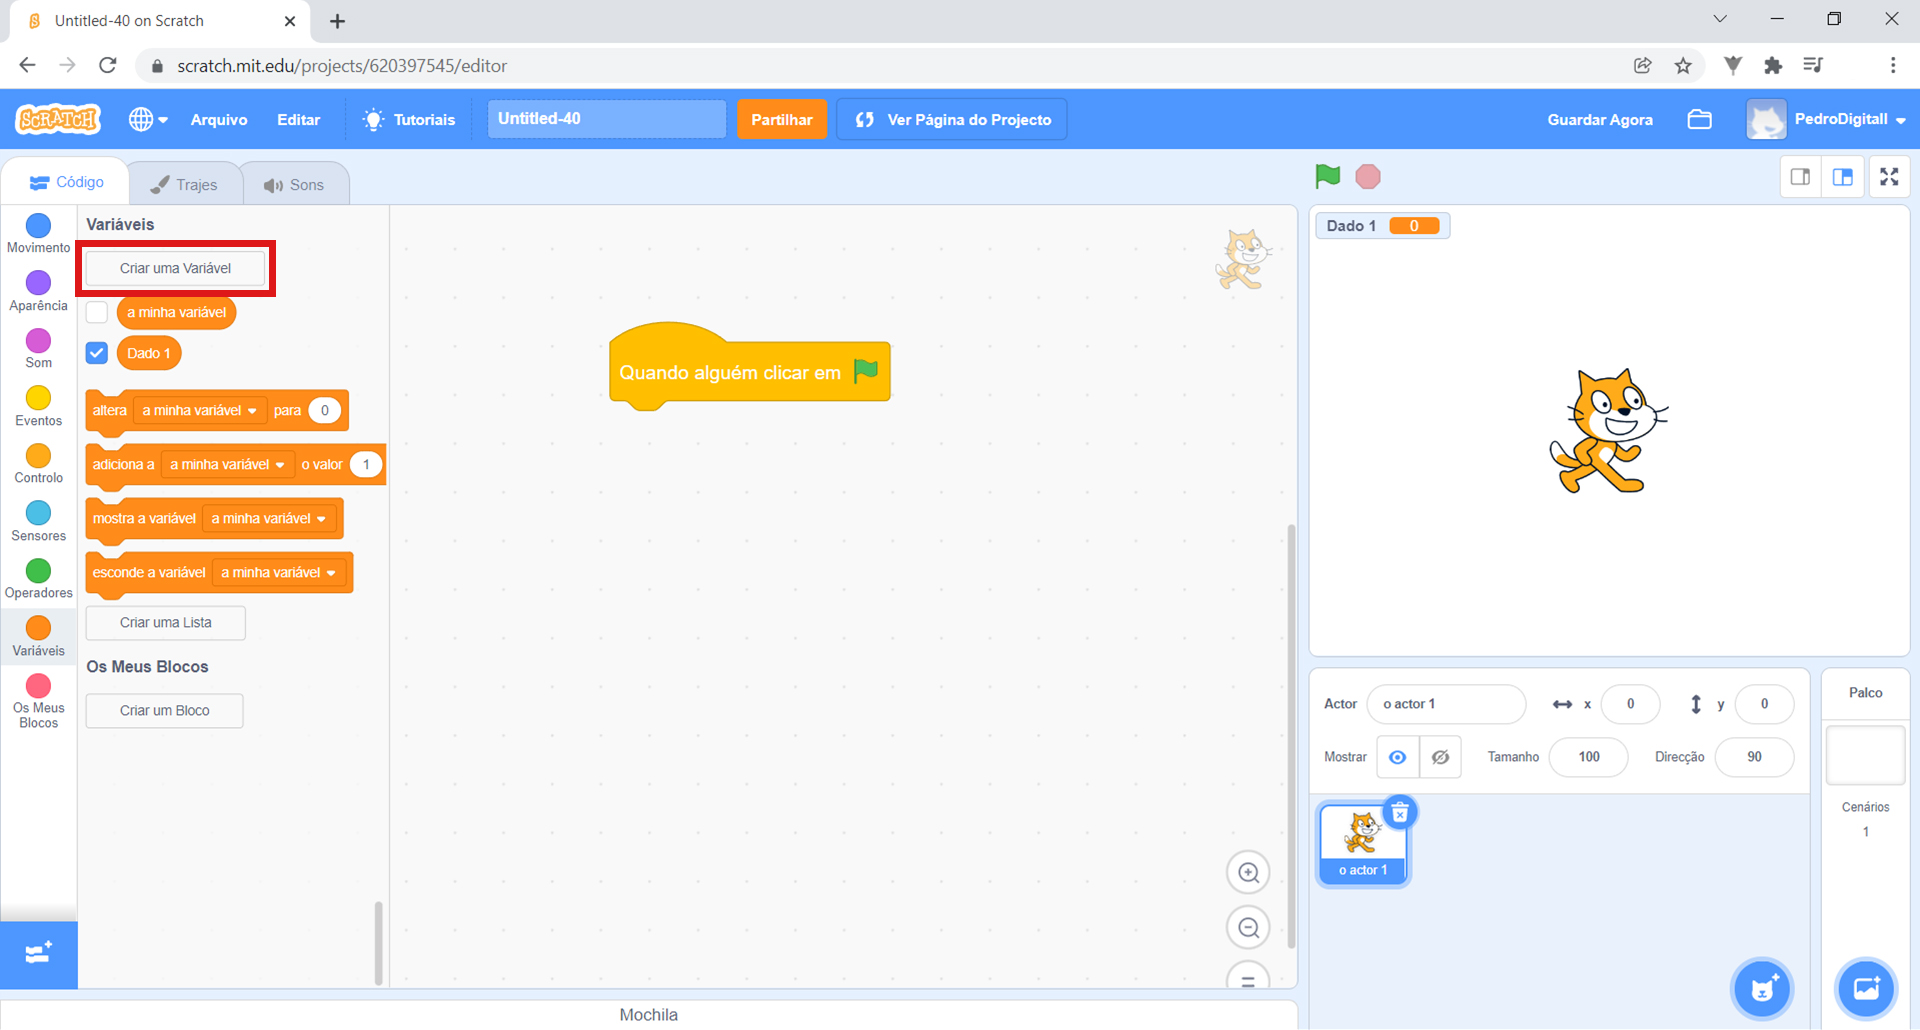This screenshot has height=1030, width=1920.
Task: Click the Tamanho size field
Action: click(x=1588, y=757)
